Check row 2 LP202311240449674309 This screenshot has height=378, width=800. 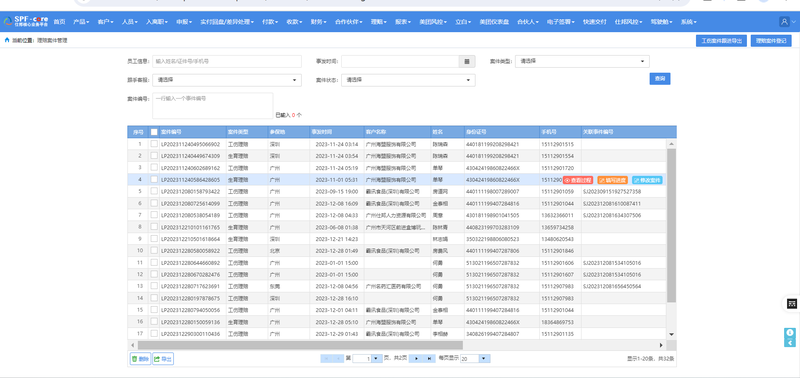point(154,156)
